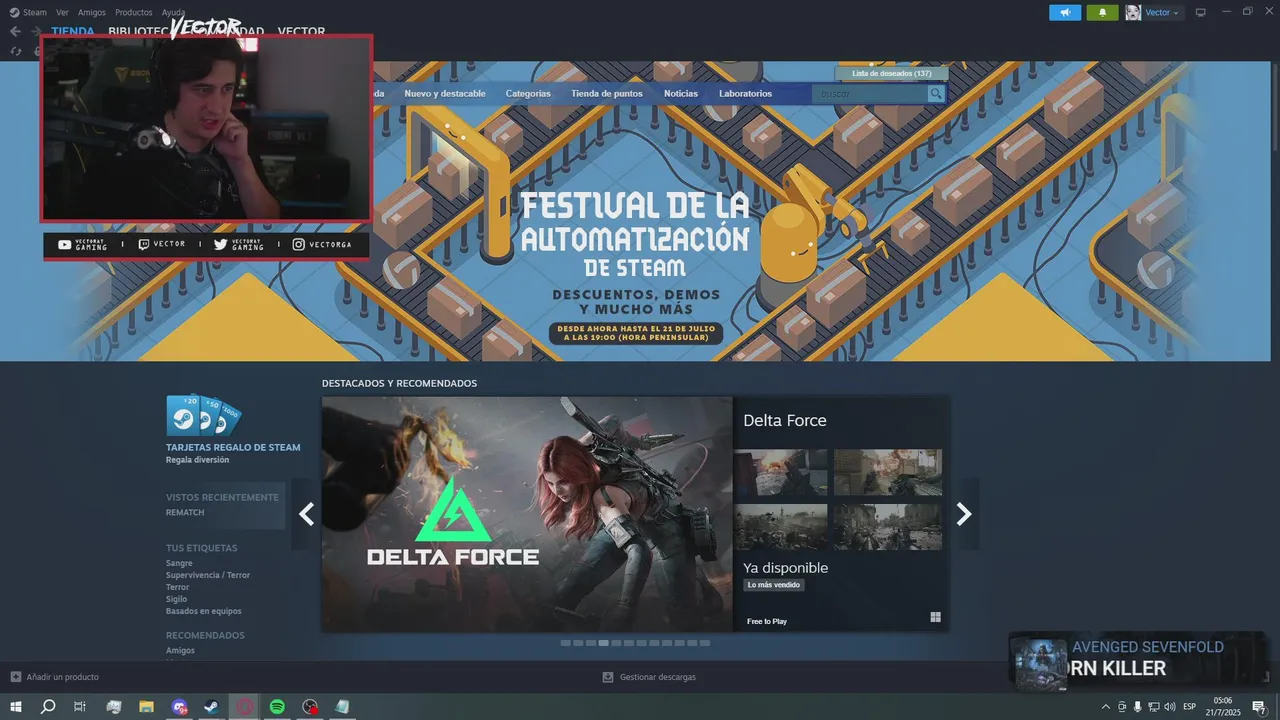The width and height of the screenshot is (1280, 720).
Task: Open the Ayuda menu
Action: [173, 12]
